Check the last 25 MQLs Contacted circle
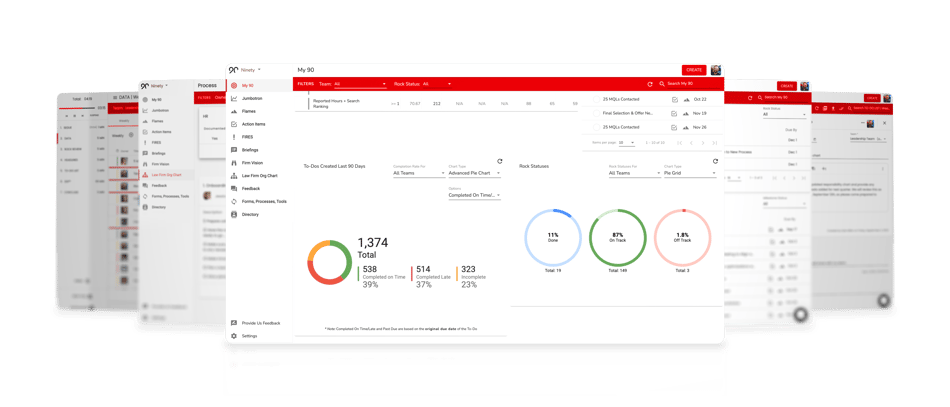The image size is (950, 407). [x=597, y=127]
